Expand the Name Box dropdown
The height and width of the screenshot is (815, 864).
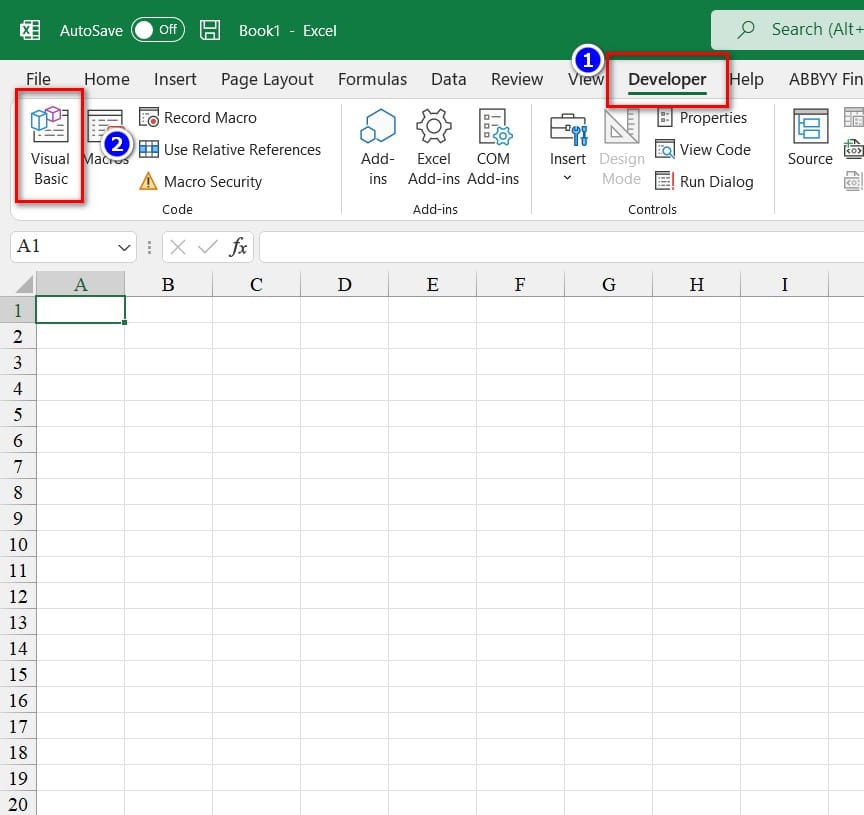[125, 246]
